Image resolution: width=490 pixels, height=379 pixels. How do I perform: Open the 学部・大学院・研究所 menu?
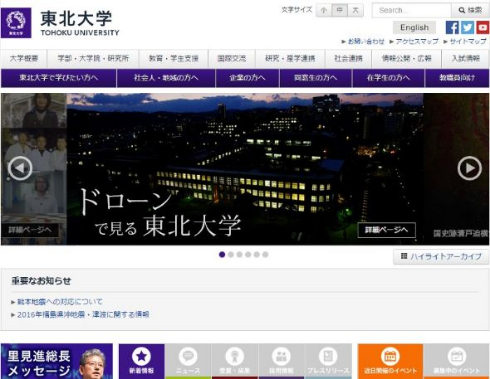point(93,59)
